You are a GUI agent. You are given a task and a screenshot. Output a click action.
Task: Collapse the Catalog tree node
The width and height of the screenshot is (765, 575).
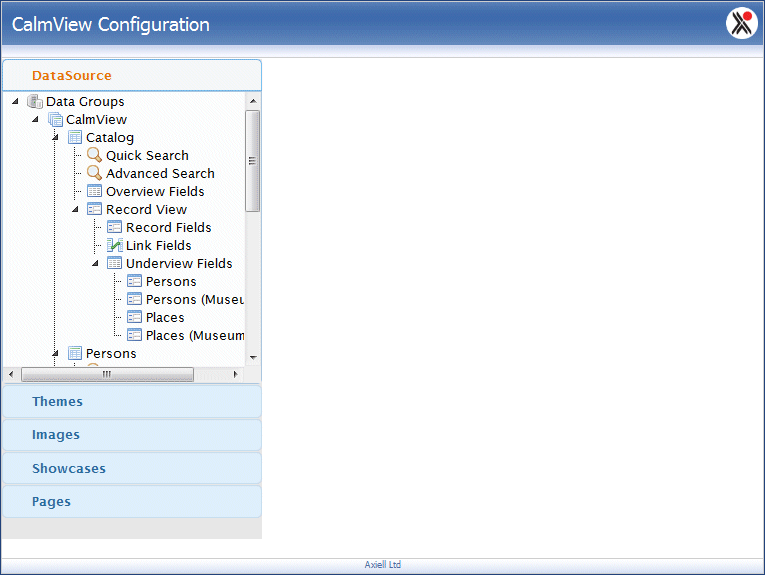(55, 138)
